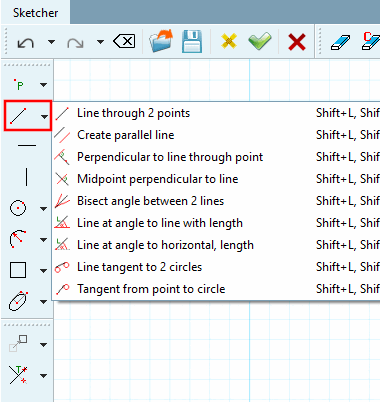Expand the Slot tool dropdown arrow
The height and width of the screenshot is (402, 380).
coord(43,302)
